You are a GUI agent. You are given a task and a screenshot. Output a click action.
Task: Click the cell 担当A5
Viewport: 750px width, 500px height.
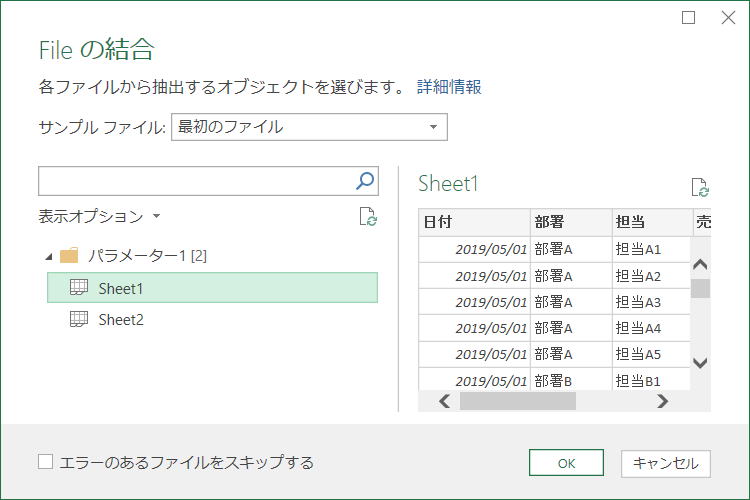click(x=651, y=355)
